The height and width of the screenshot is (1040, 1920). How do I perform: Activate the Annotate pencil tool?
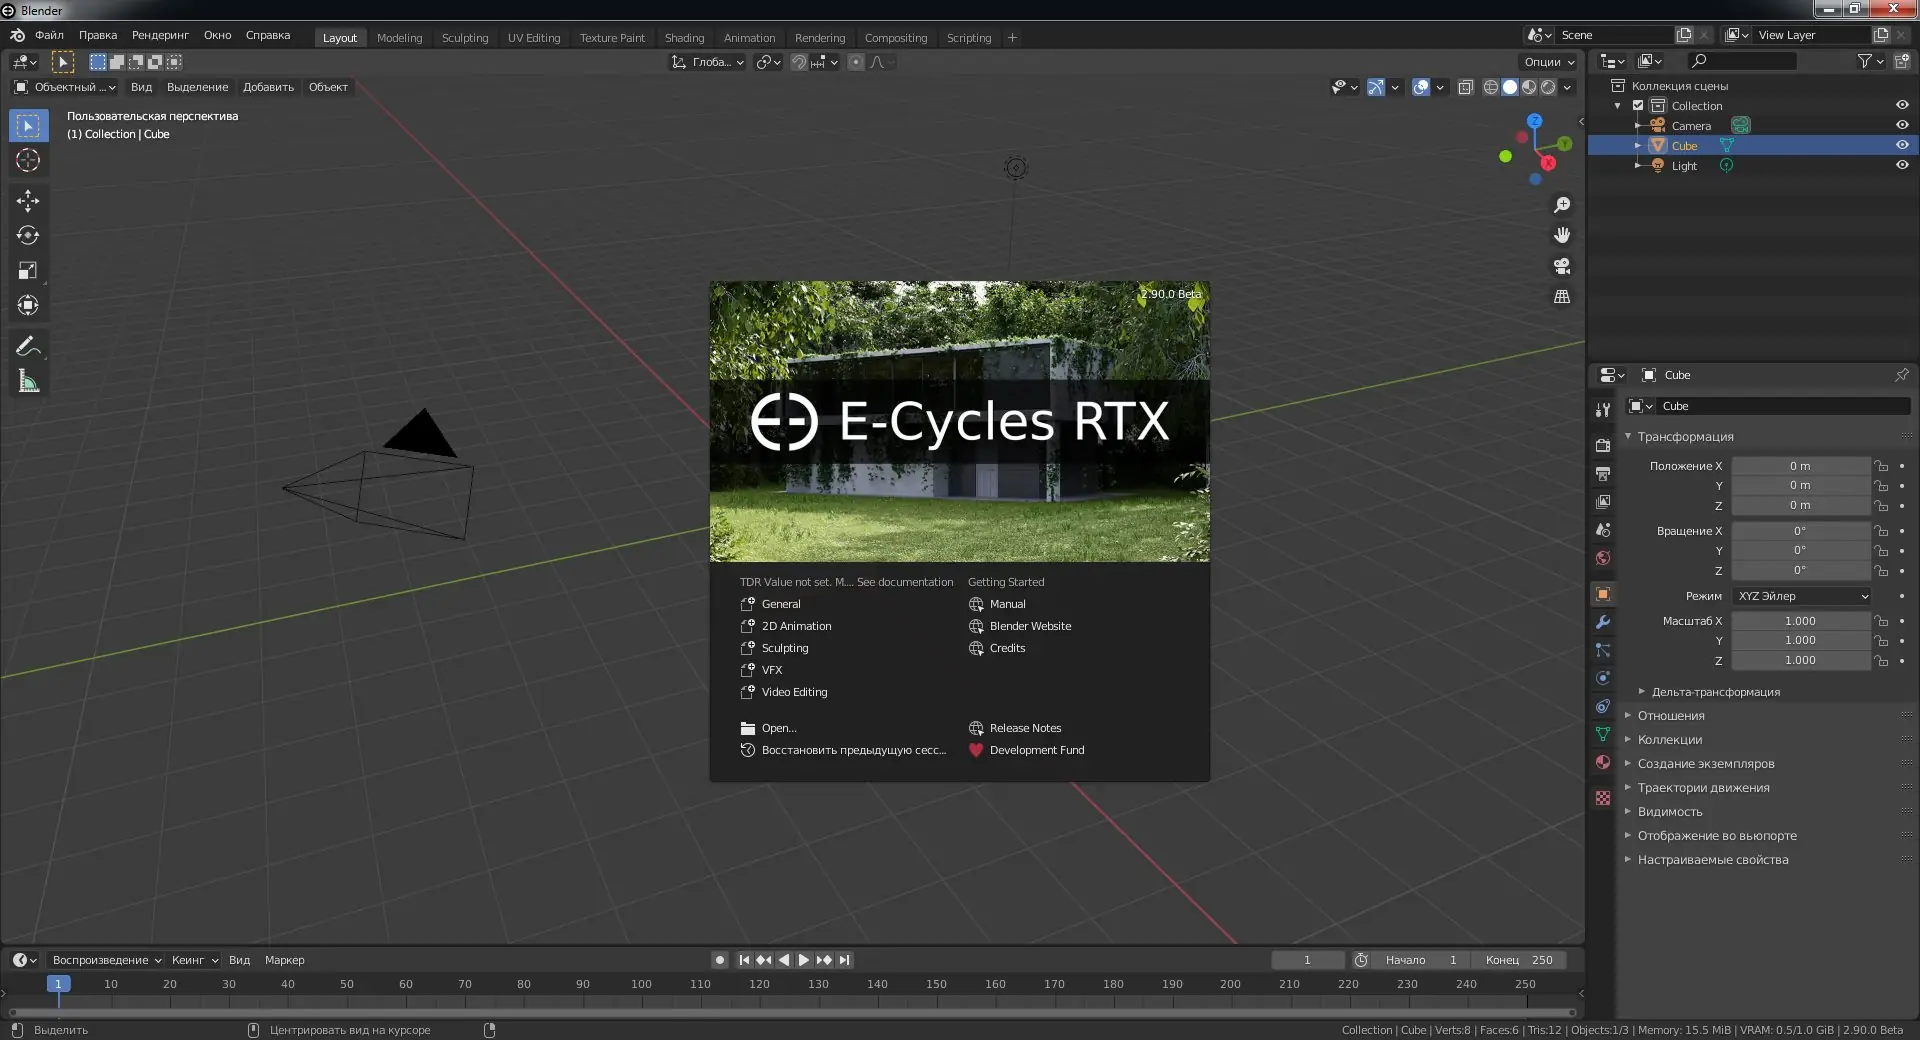click(x=28, y=347)
